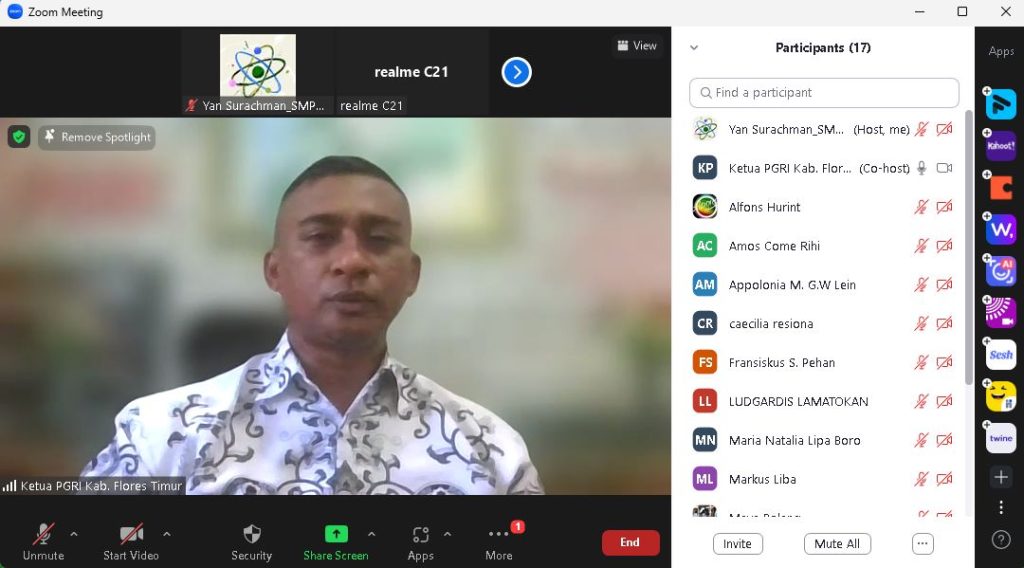This screenshot has width=1024, height=568.
Task: Open the Apps toolbar icon
Action: 420,541
